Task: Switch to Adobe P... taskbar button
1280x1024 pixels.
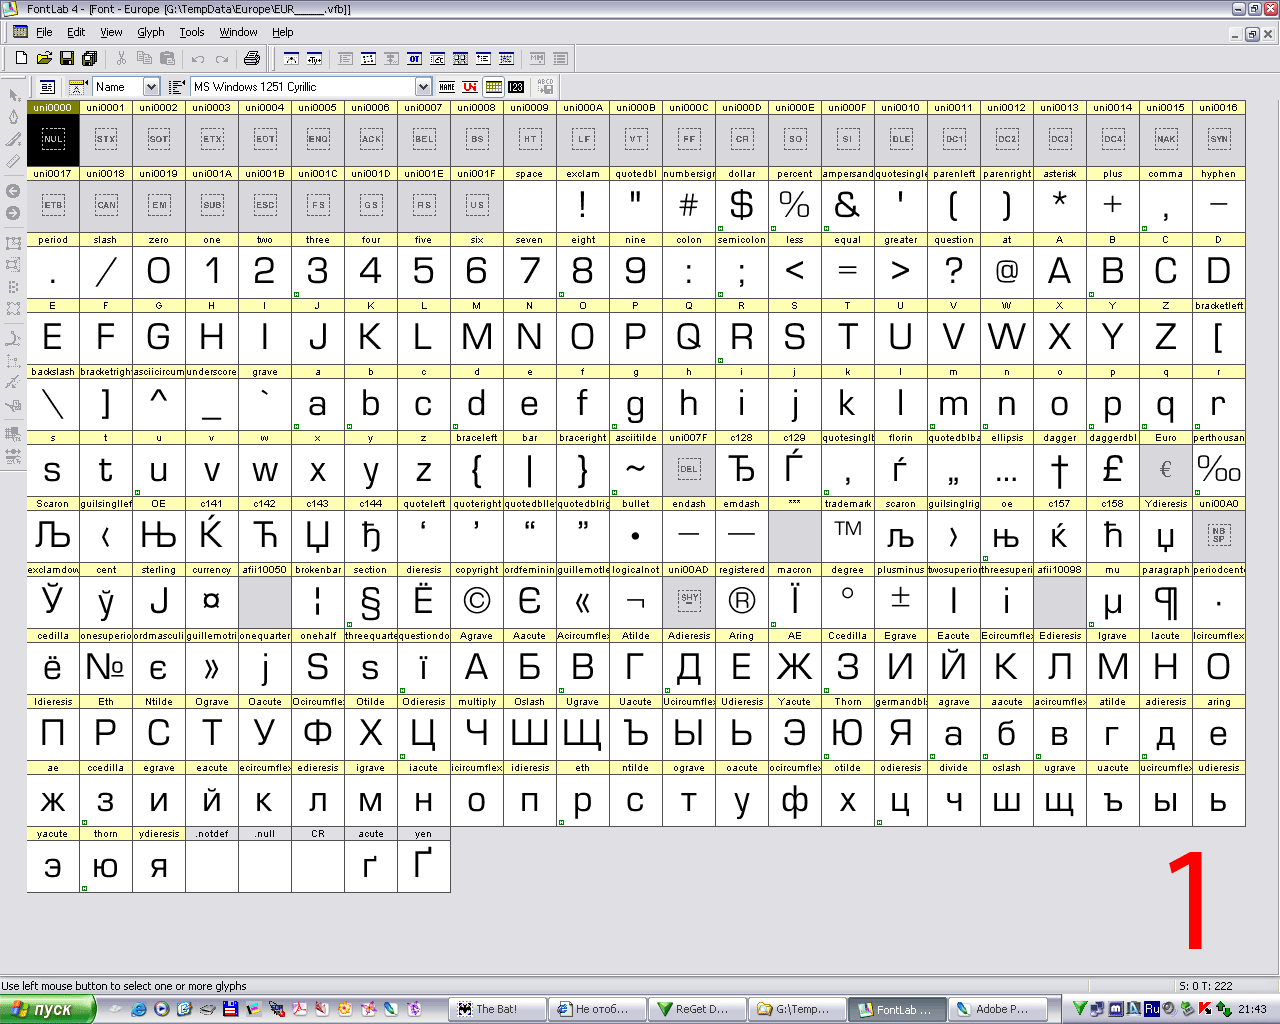Action: [997, 1009]
